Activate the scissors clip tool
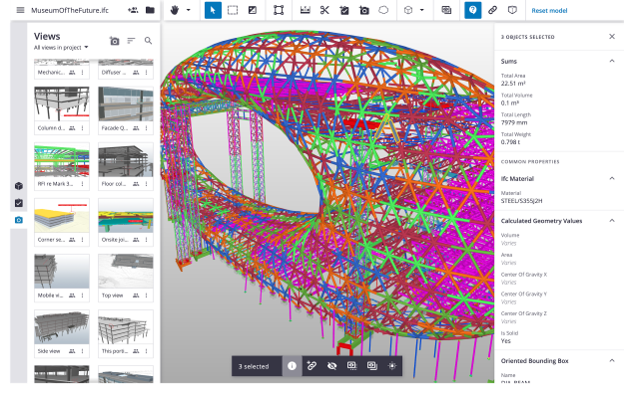 click(x=325, y=10)
